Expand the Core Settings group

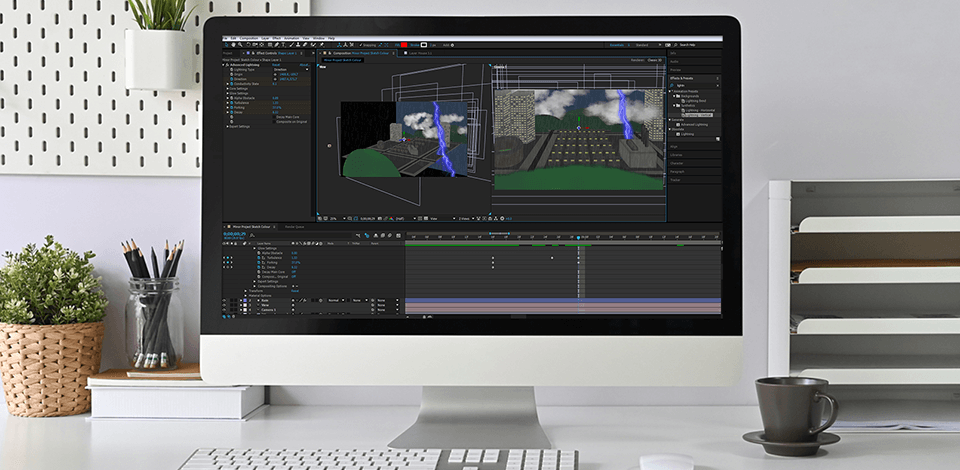tap(229, 87)
